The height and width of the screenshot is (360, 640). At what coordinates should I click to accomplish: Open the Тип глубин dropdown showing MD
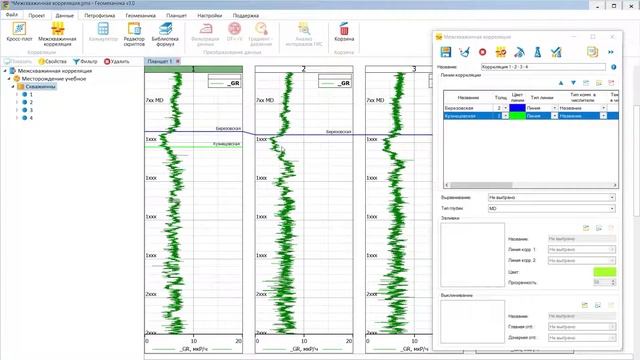pos(612,209)
